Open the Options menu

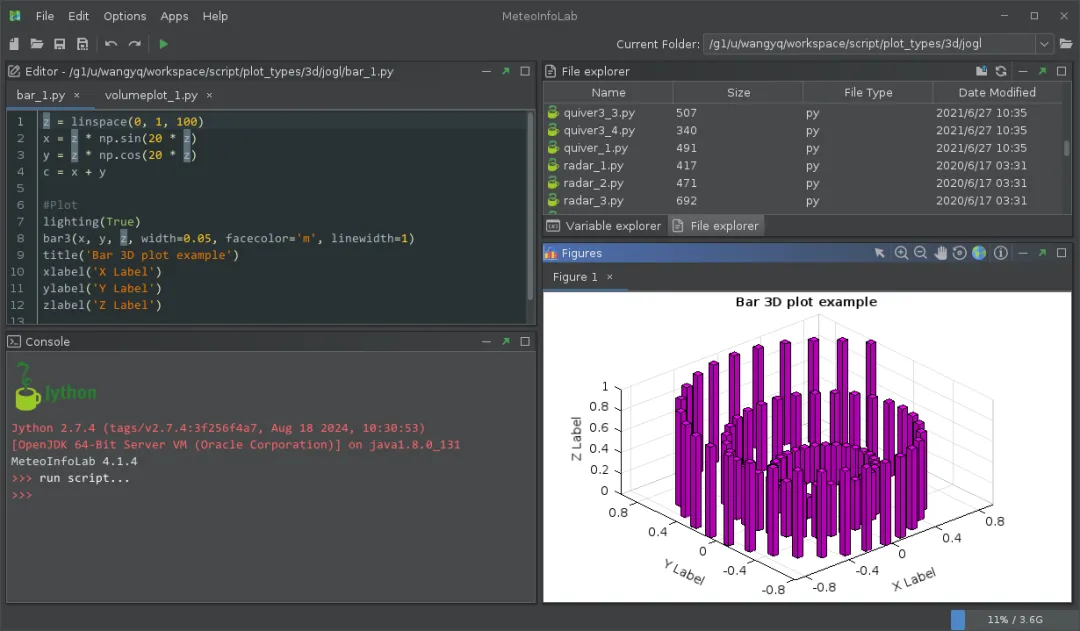coord(124,16)
